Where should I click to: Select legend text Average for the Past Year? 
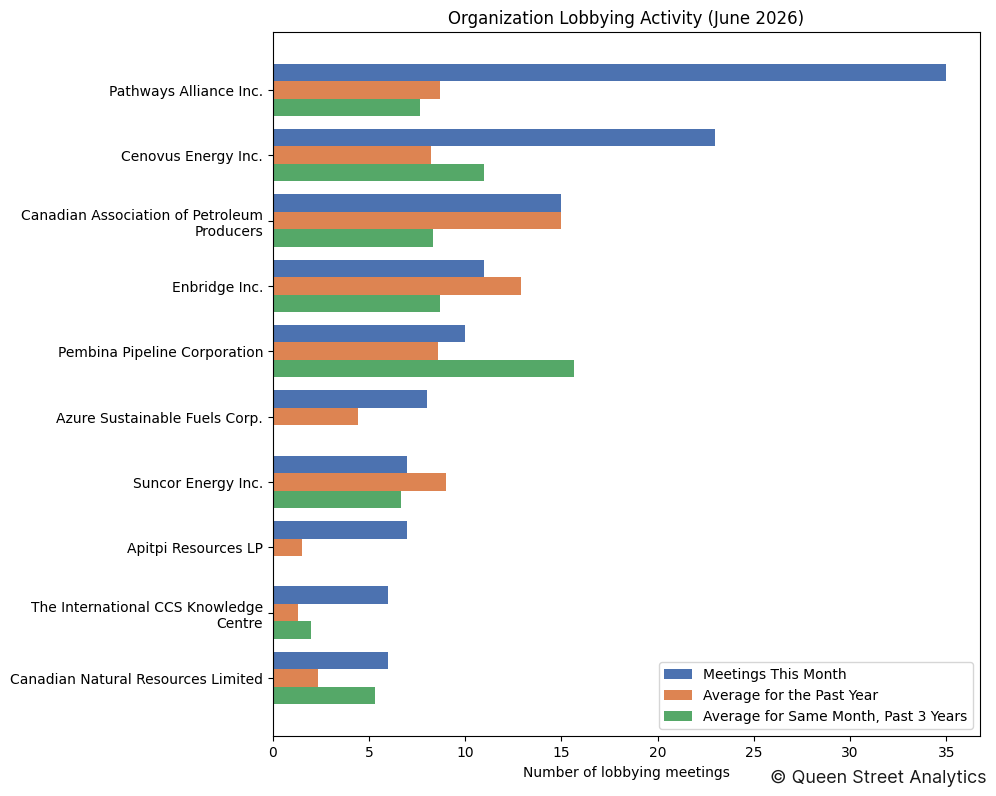pyautogui.click(x=790, y=695)
